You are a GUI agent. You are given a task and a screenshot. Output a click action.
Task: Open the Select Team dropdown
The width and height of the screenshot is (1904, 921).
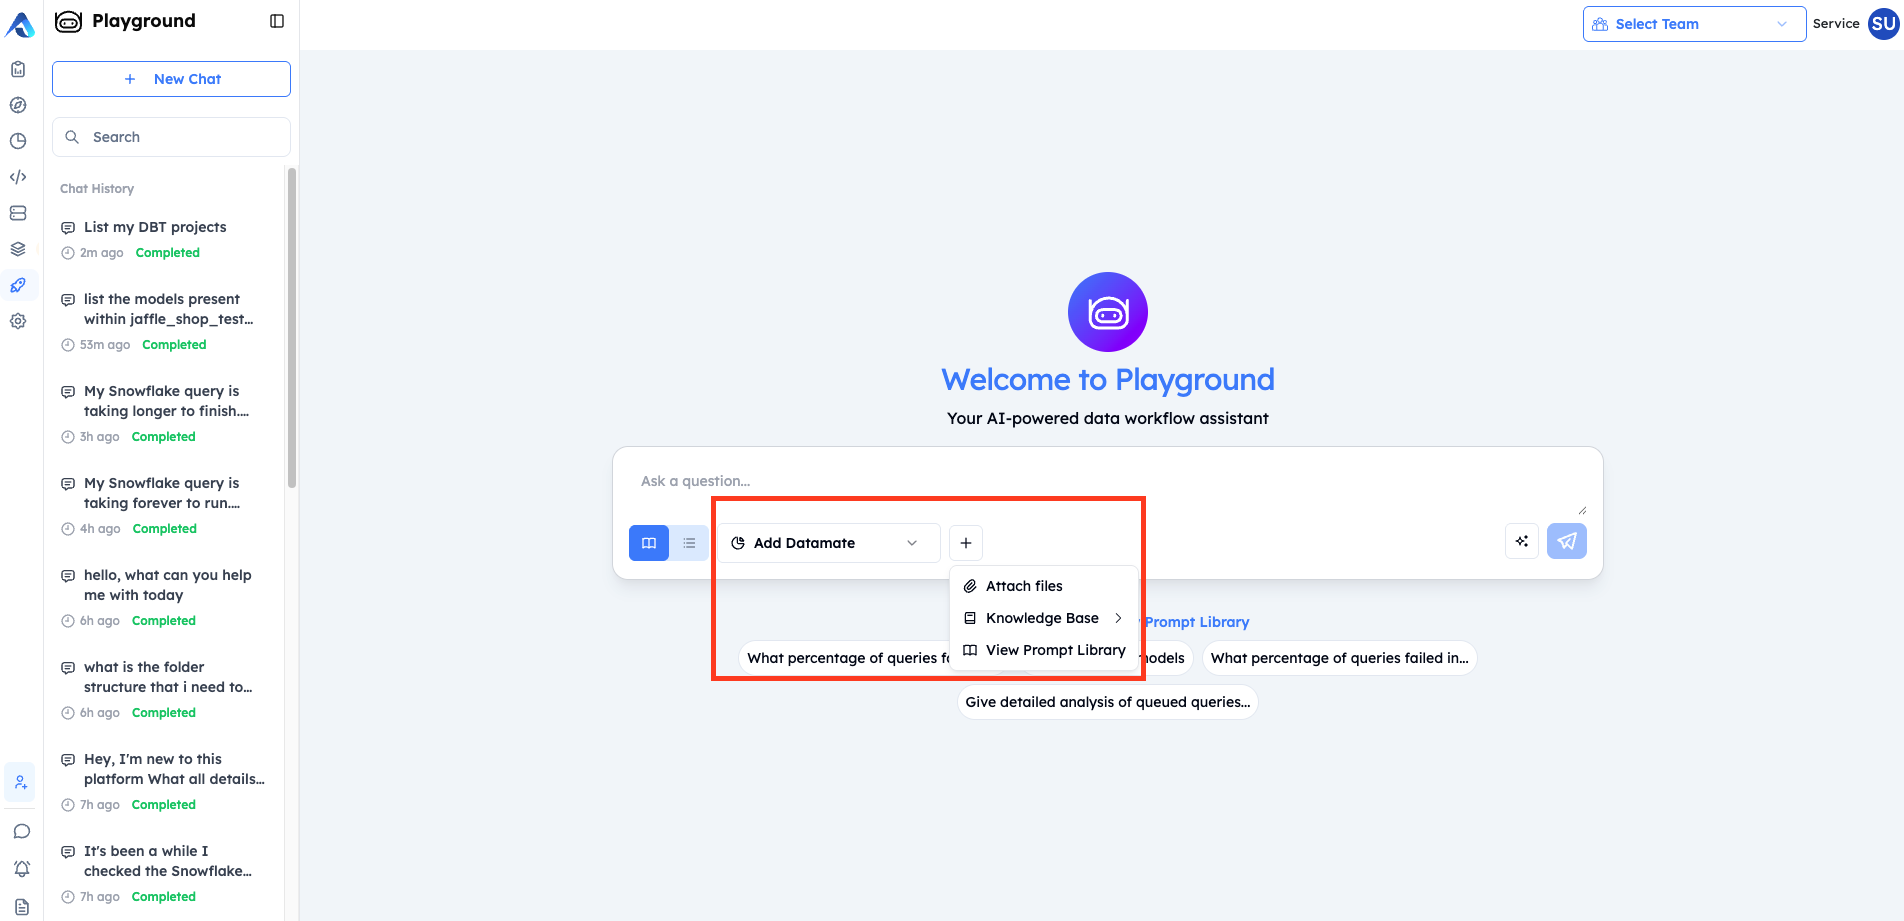1693,23
